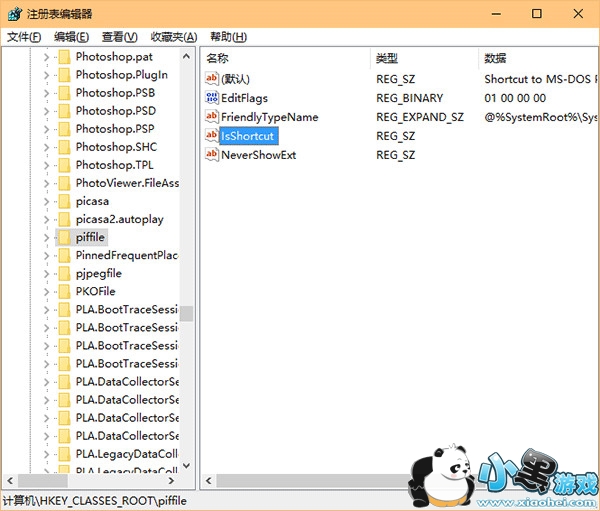Click the Photoshop.TPL folder icon
Screen dimensions: 600x511
pos(64,165)
